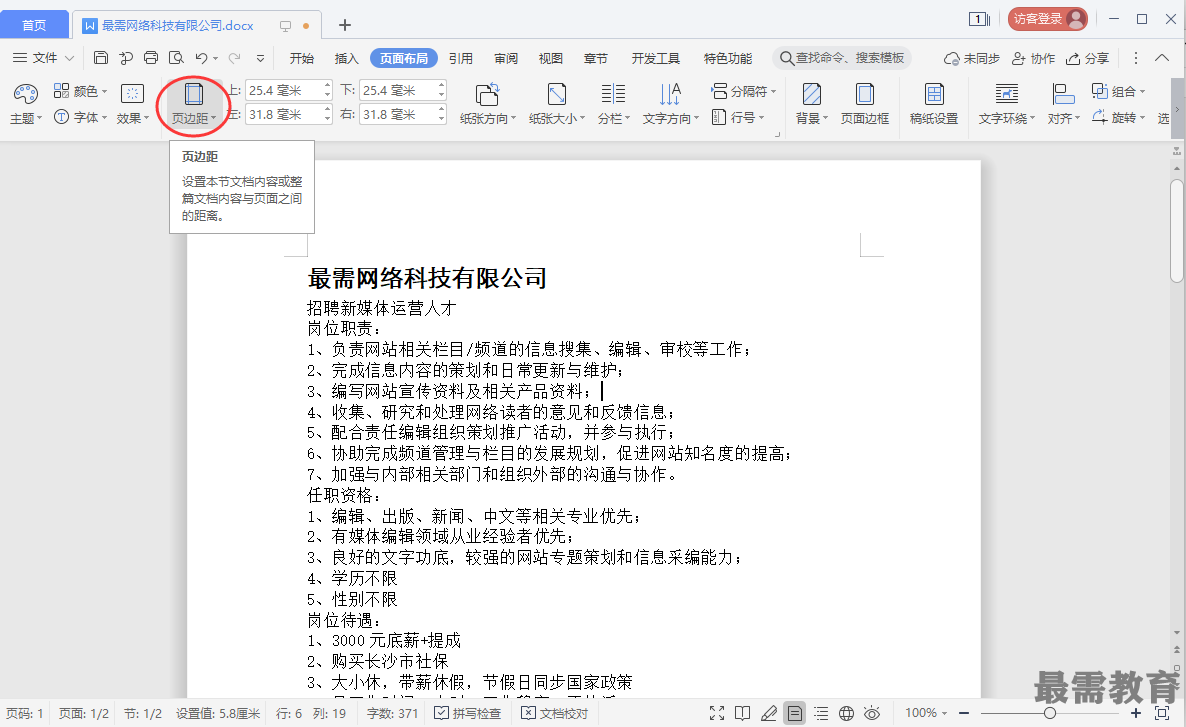Click the 文字方向 text direction icon
The width and height of the screenshot is (1186, 727).
(670, 95)
